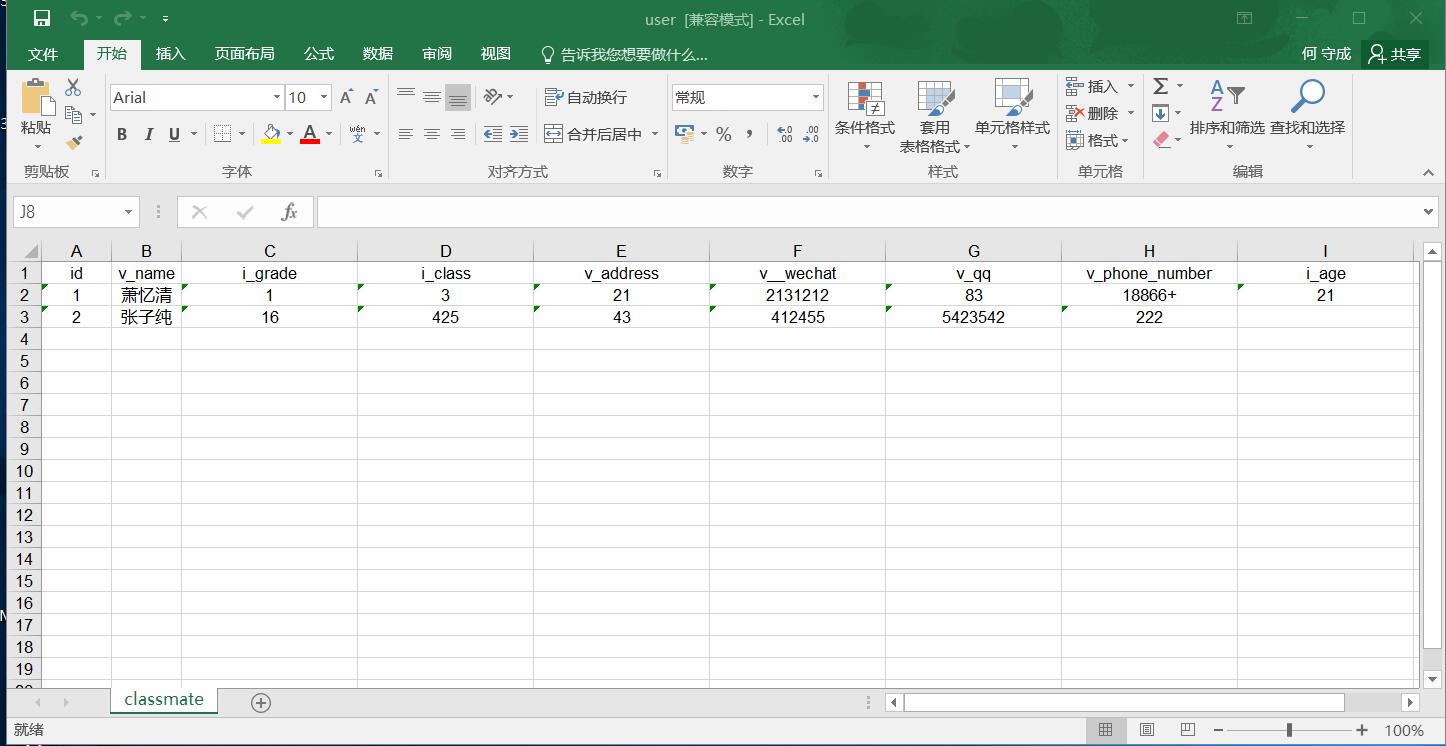Viewport: 1446px width, 746px height.
Task: Open 单元格样式 cell styles
Action: point(1012,116)
